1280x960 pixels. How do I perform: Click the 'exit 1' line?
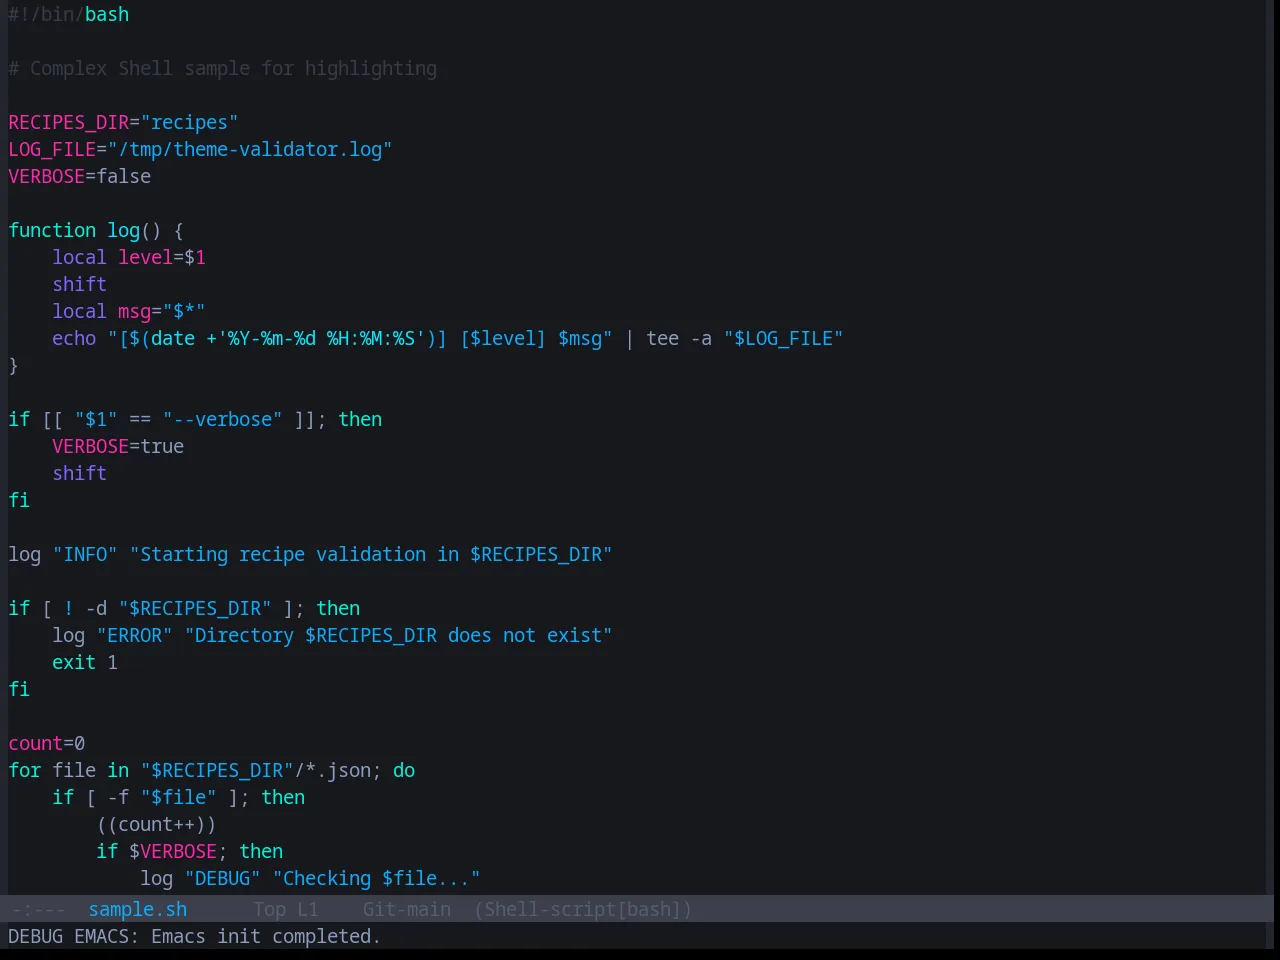click(x=85, y=662)
